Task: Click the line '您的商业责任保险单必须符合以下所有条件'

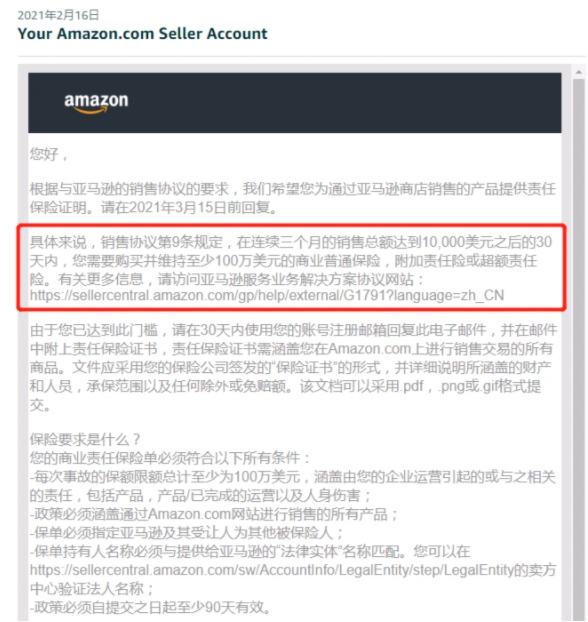Action: (170, 458)
